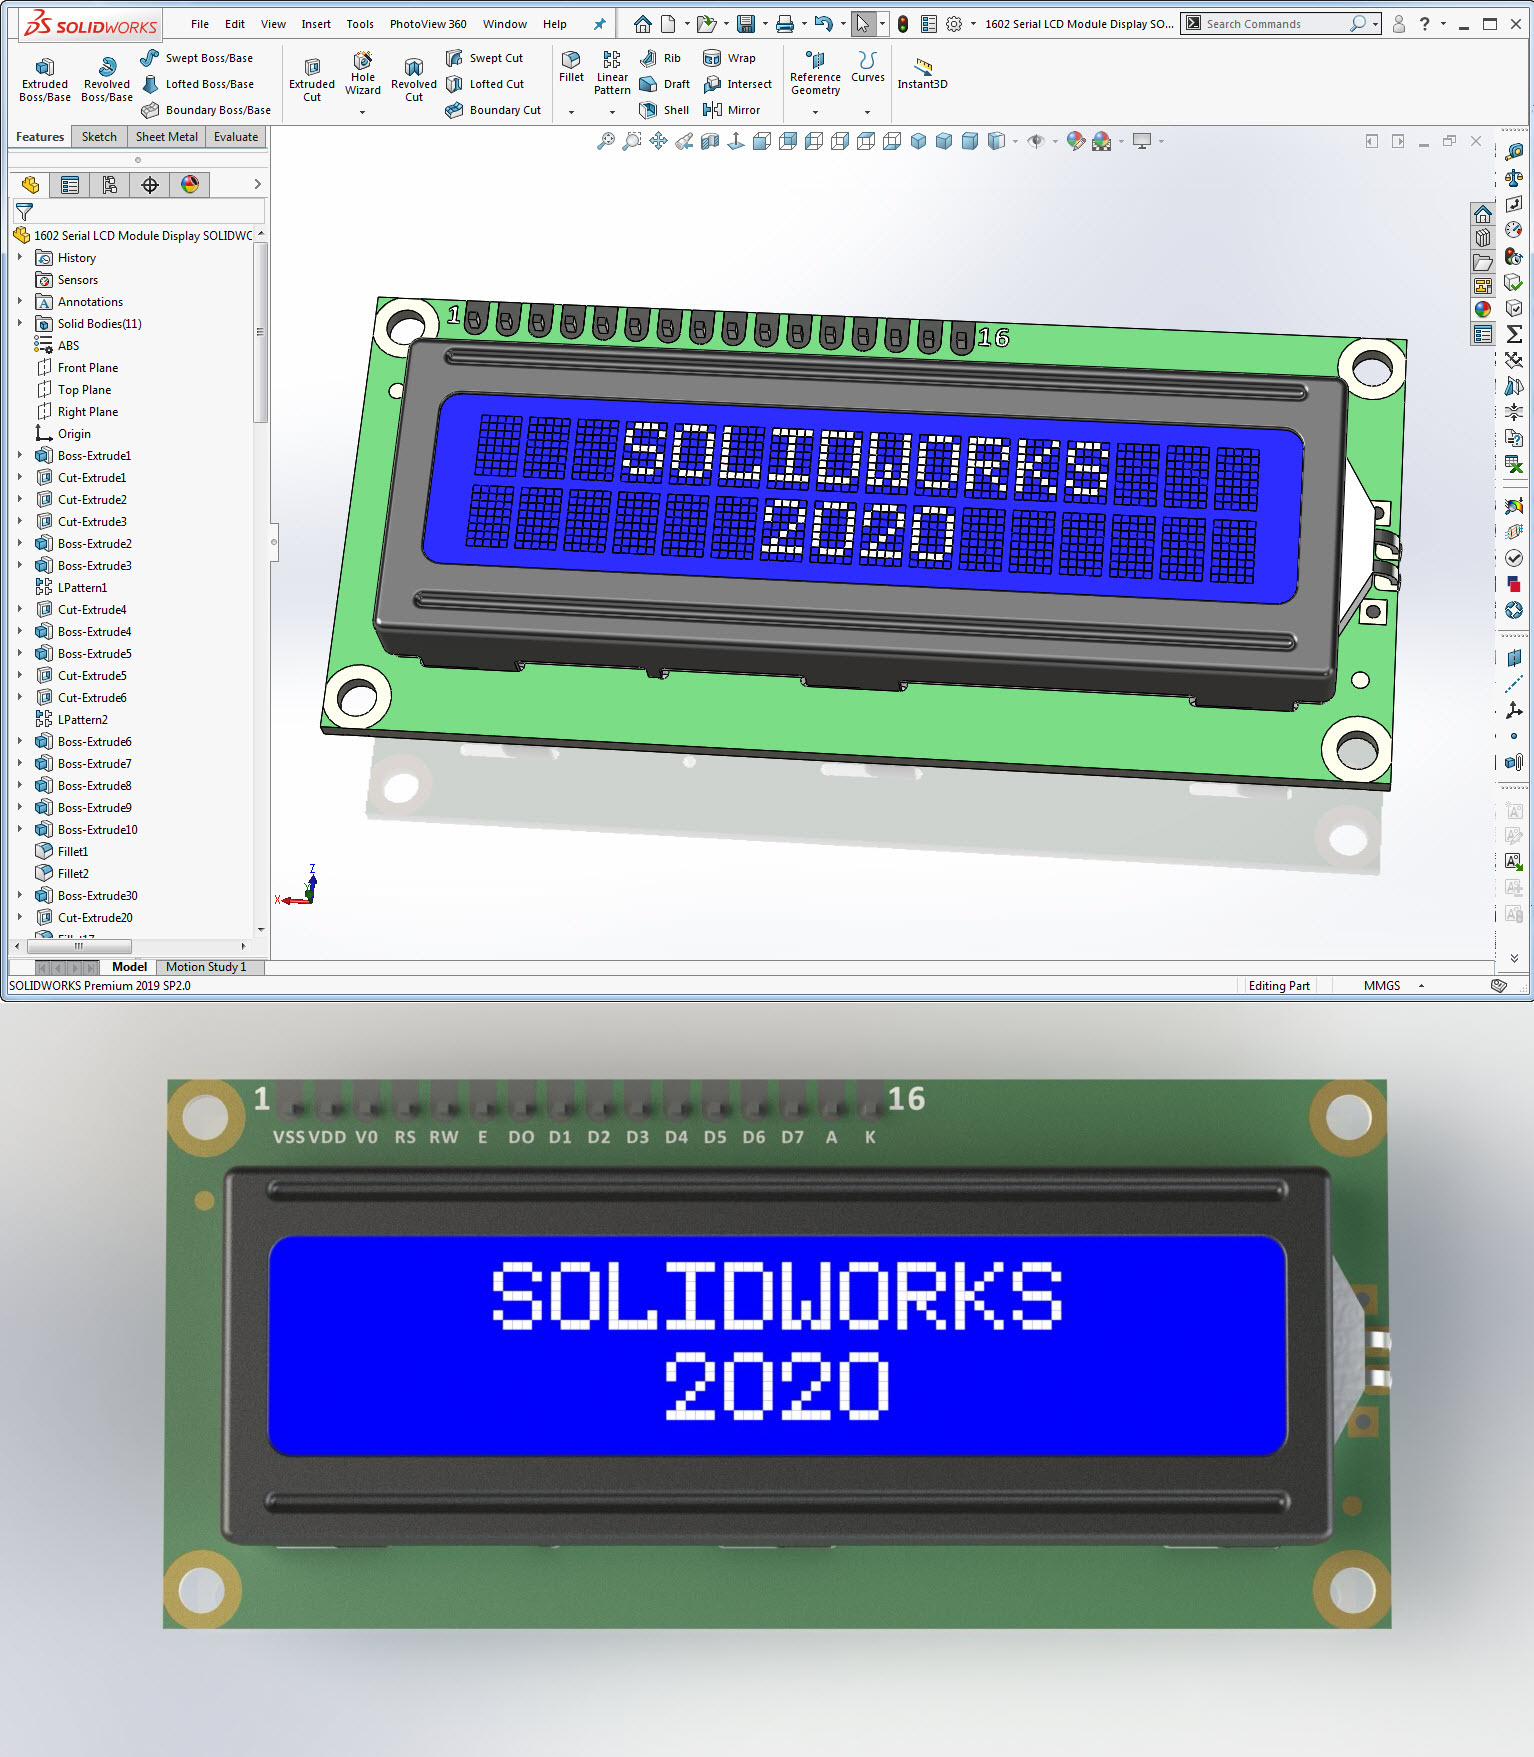The height and width of the screenshot is (1757, 1534).
Task: Open the Motion Study 1 tab
Action: (x=206, y=967)
